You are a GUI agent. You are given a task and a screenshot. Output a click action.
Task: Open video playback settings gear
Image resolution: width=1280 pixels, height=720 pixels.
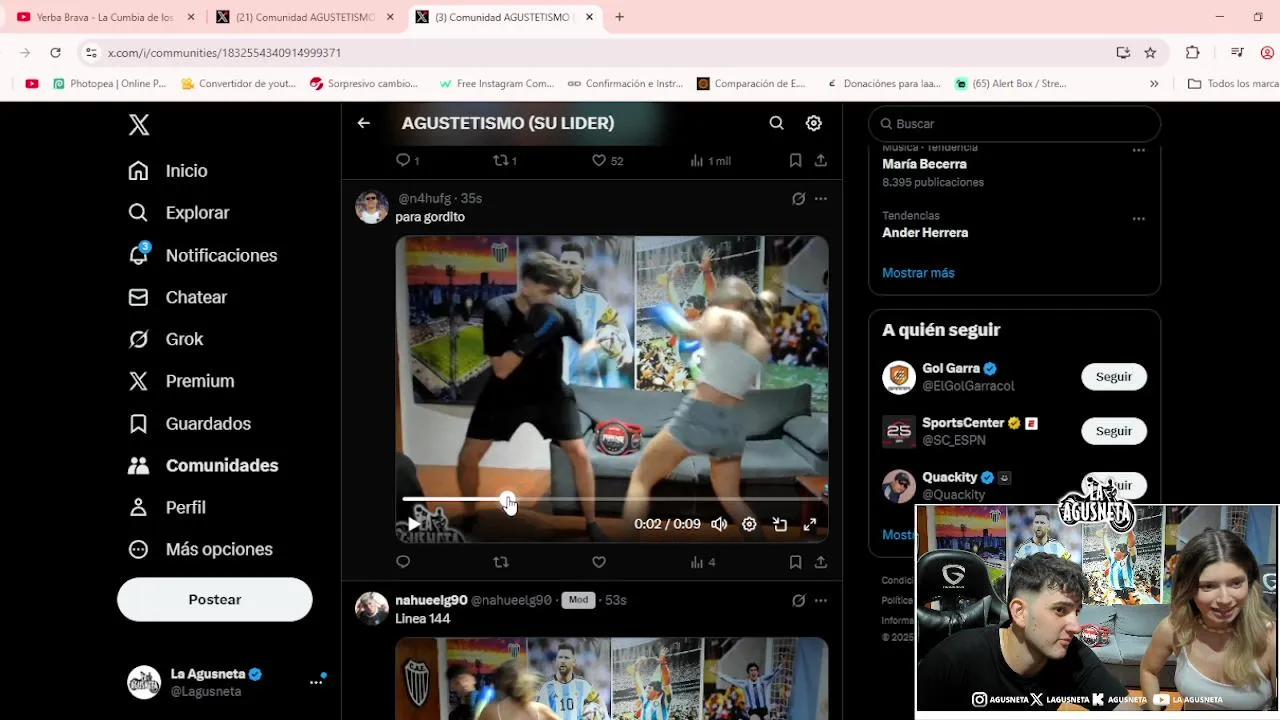tap(749, 524)
